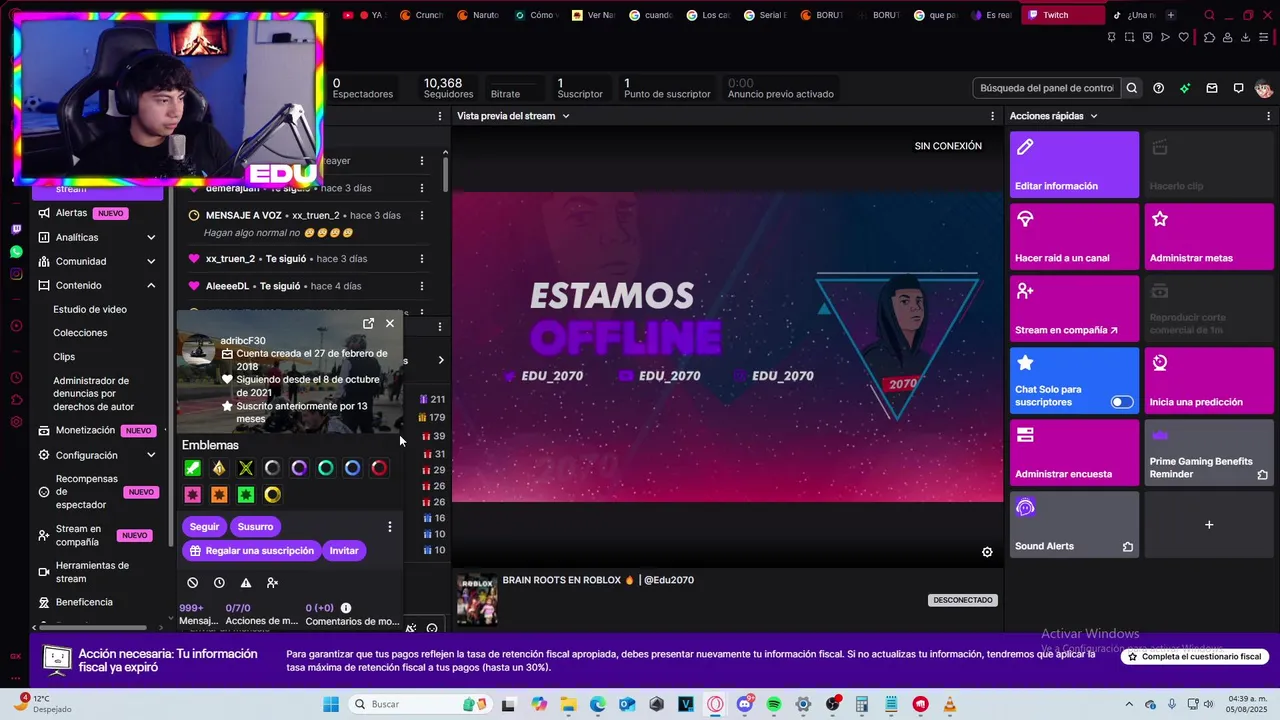This screenshot has height=720, width=1280.
Task: Add a new quick action tile
Action: 1209,525
